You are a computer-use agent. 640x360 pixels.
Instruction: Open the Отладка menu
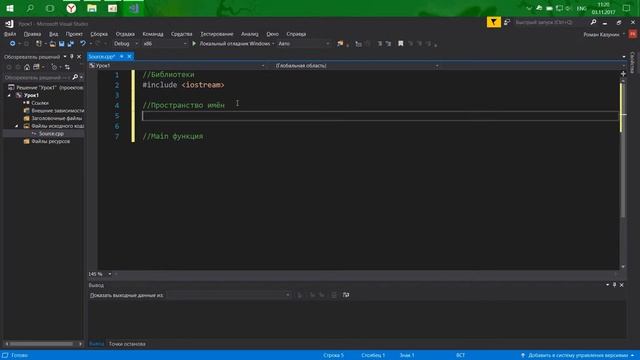click(125, 34)
